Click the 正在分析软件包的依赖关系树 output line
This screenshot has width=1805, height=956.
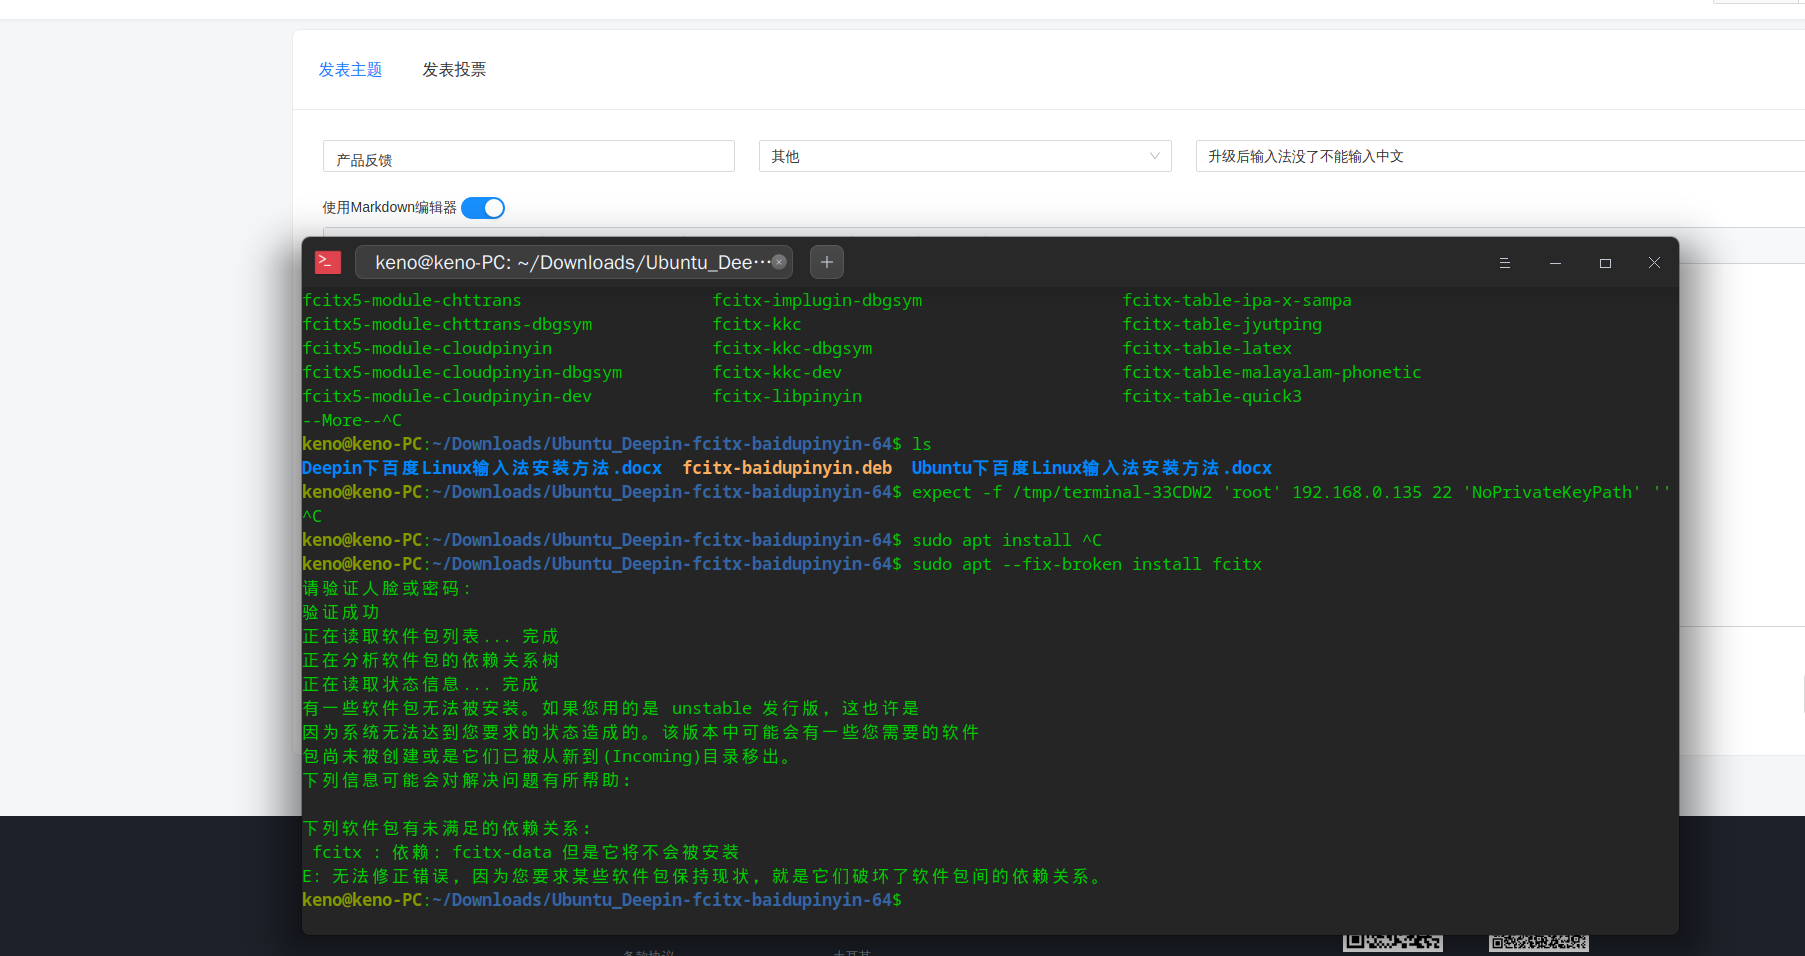point(431,660)
